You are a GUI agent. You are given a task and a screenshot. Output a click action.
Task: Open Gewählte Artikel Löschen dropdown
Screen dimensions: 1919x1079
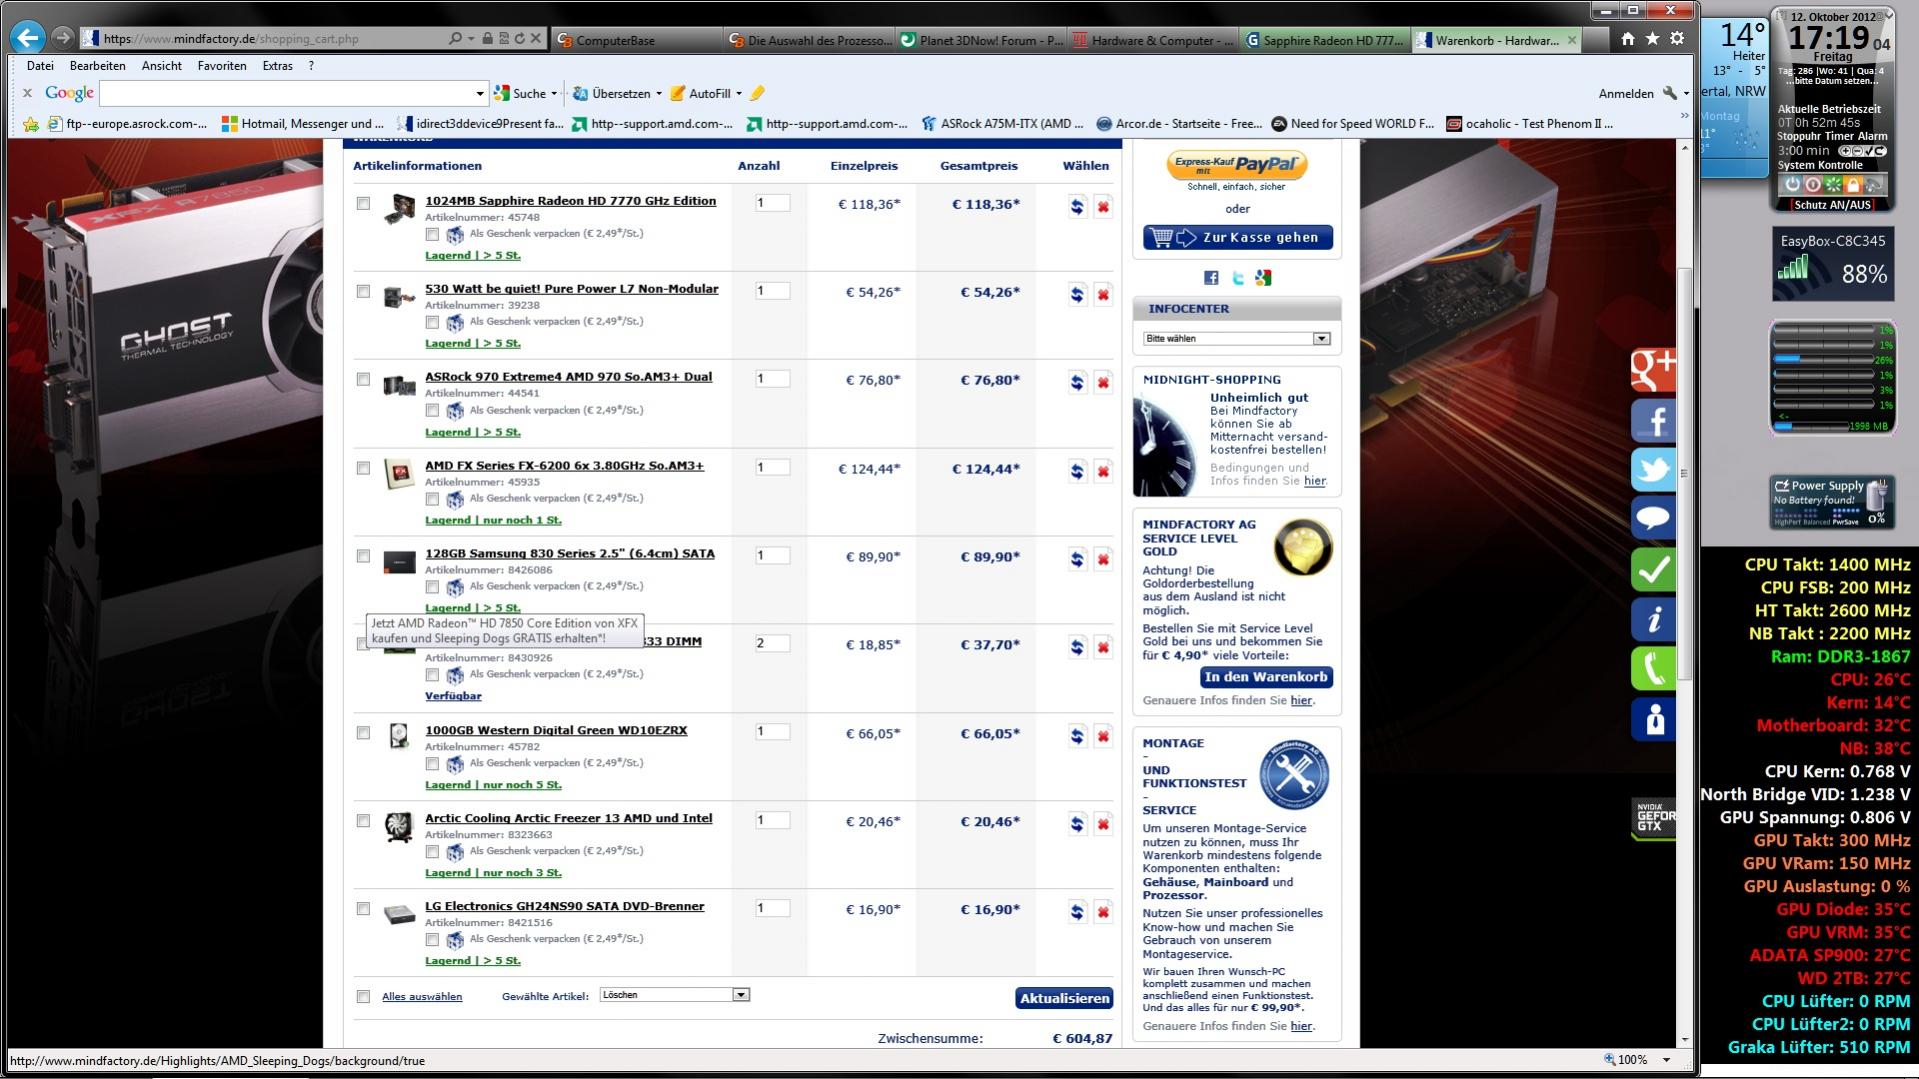[x=675, y=995]
